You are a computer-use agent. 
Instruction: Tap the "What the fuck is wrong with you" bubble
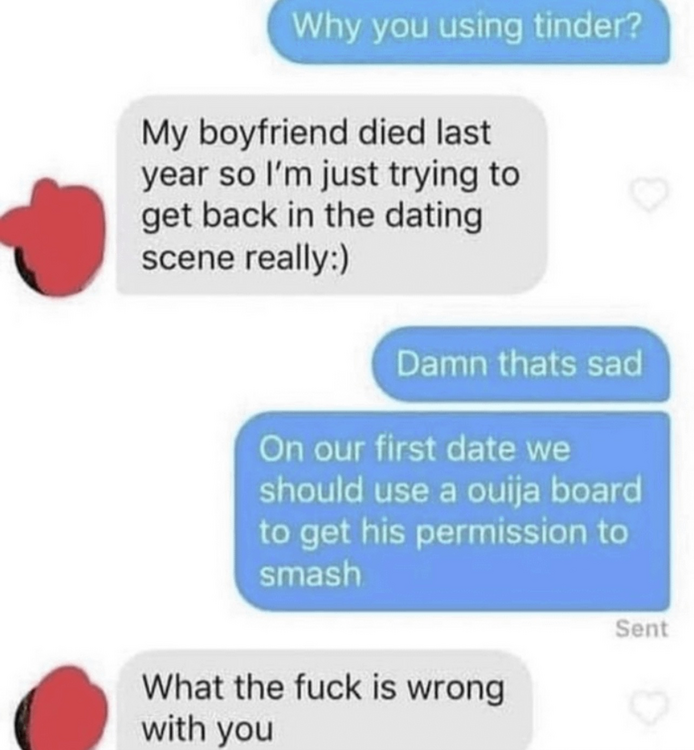[x=324, y=701]
